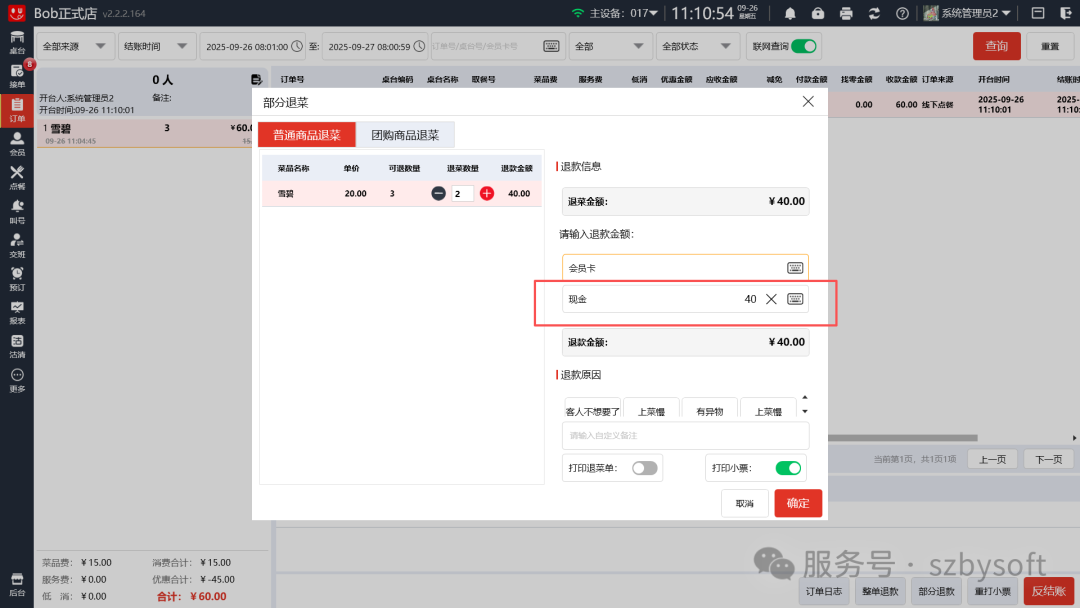Screen dimensions: 1080x608
Task: Open the on-screen keyboard icon beside 现金 field
Action: pos(794,298)
